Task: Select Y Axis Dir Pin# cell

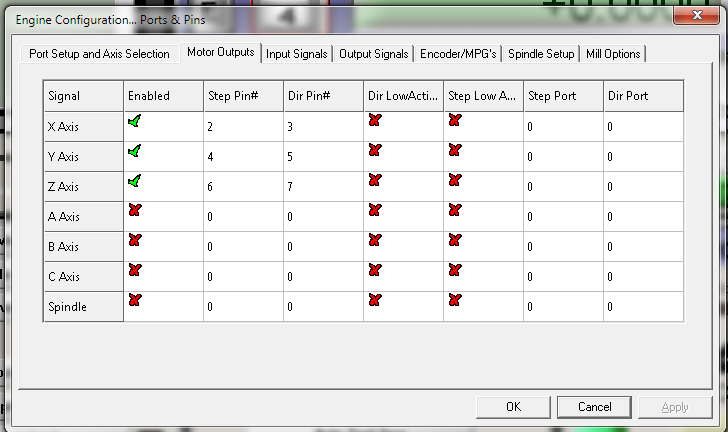Action: coord(323,157)
